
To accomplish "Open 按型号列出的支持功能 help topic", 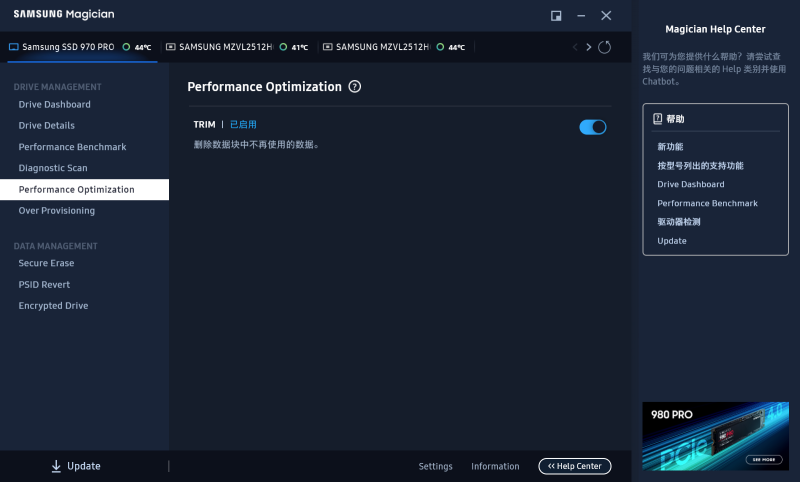I will point(700,166).
